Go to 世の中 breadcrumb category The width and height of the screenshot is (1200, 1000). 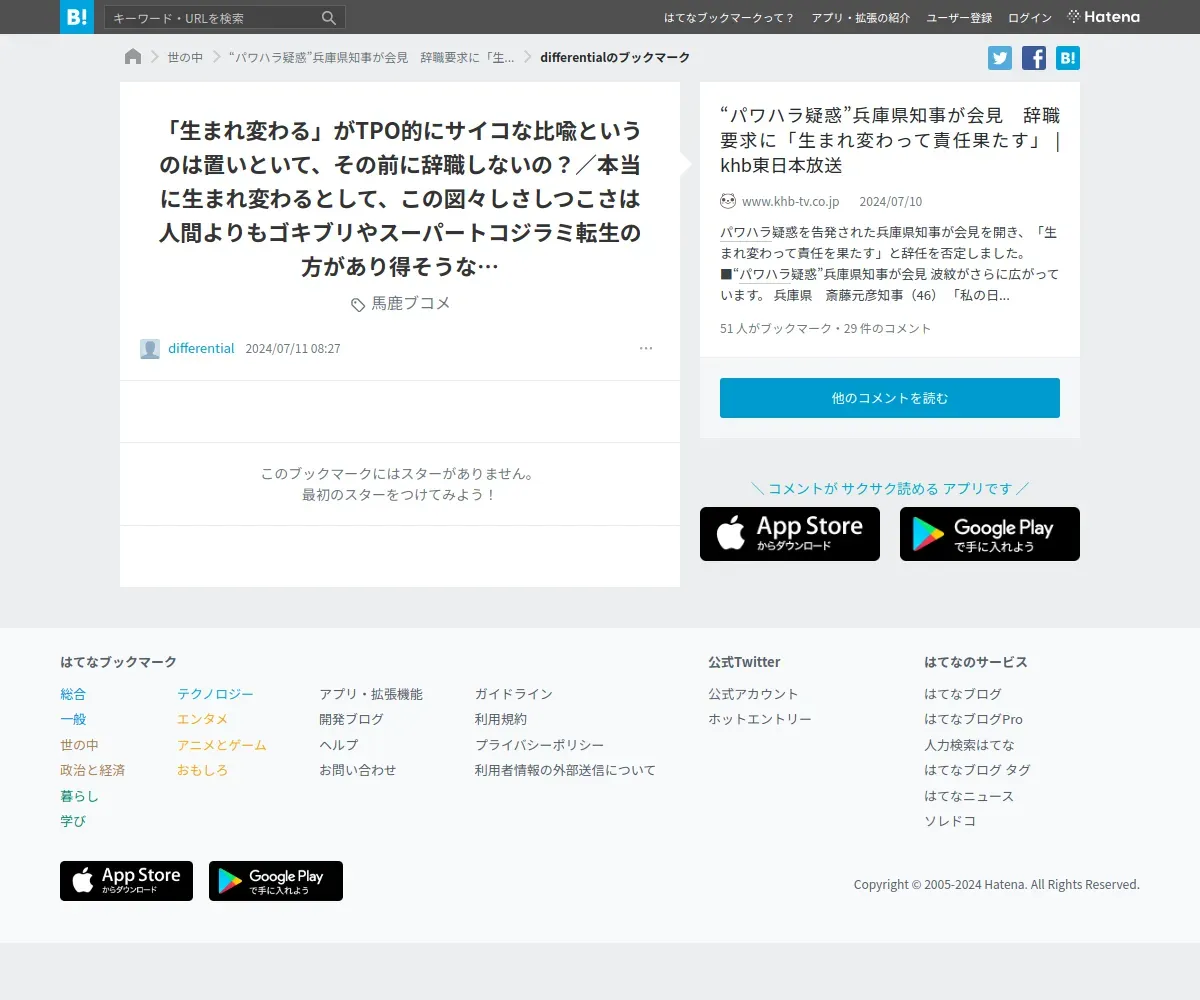point(185,58)
